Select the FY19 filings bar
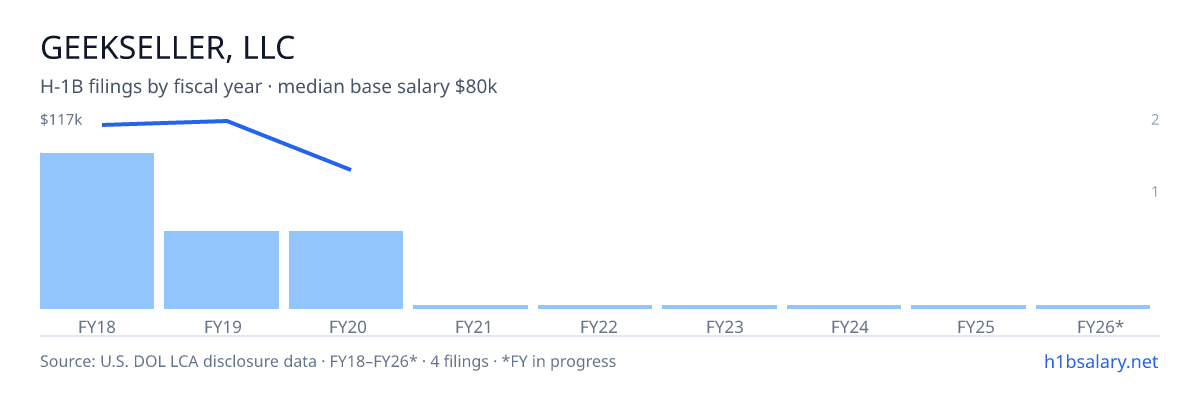1200x400 pixels. pyautogui.click(x=221, y=270)
